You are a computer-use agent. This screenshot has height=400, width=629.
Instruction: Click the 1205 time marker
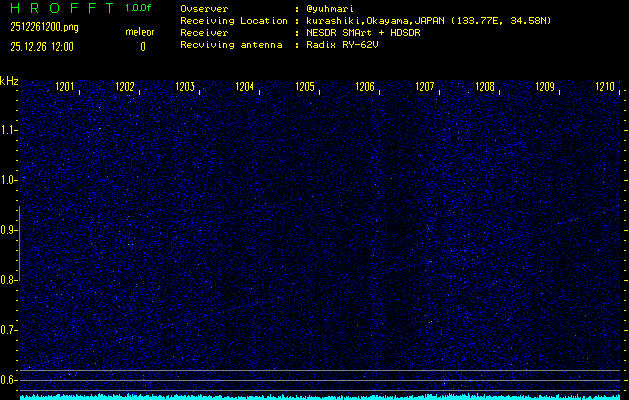(x=305, y=87)
